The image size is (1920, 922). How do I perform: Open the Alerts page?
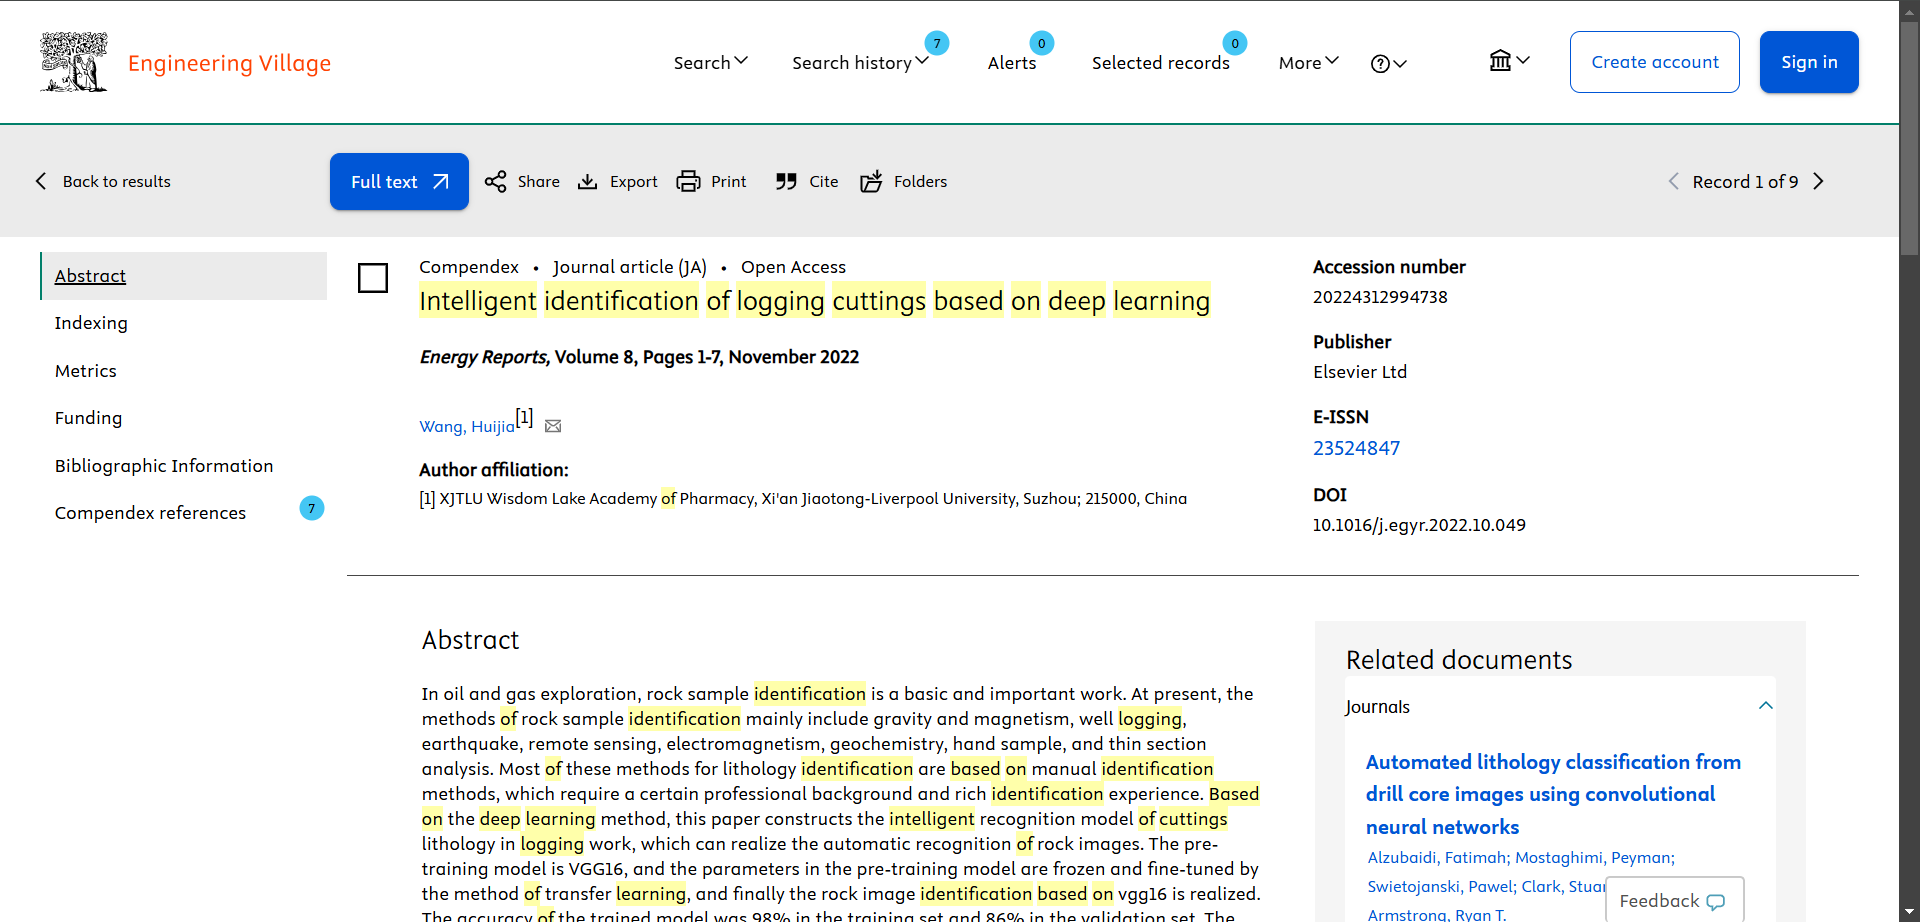coord(1012,63)
